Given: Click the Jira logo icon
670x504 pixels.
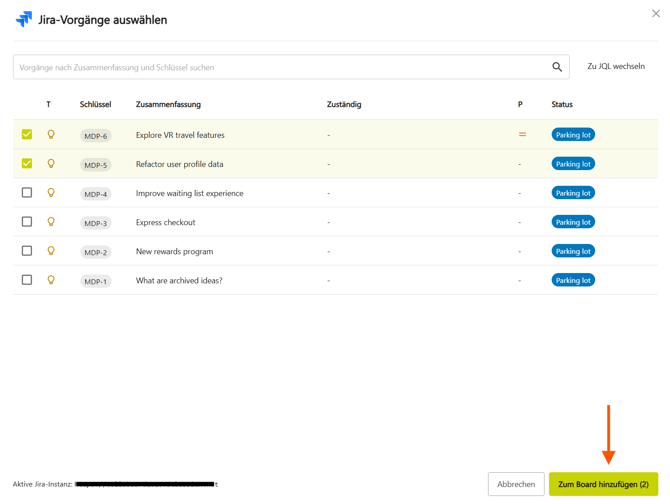Looking at the screenshot, I should pos(23,19).
